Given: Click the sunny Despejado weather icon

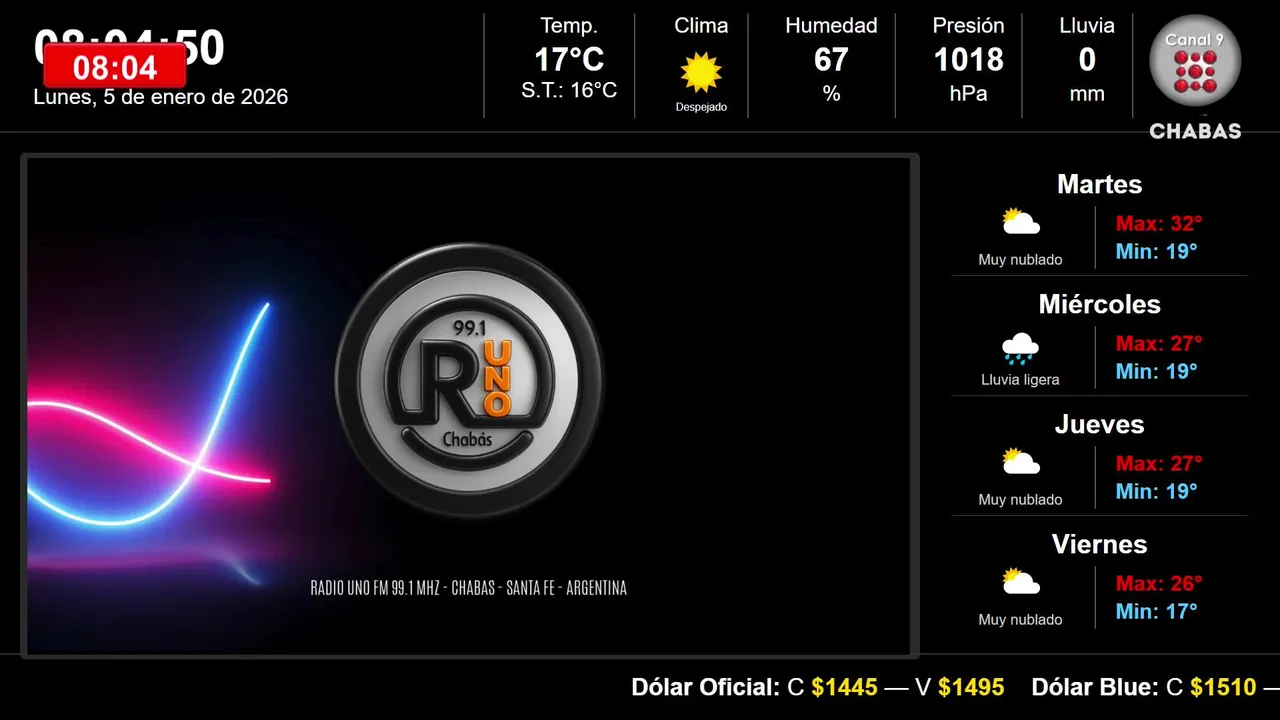Looking at the screenshot, I should point(701,72).
